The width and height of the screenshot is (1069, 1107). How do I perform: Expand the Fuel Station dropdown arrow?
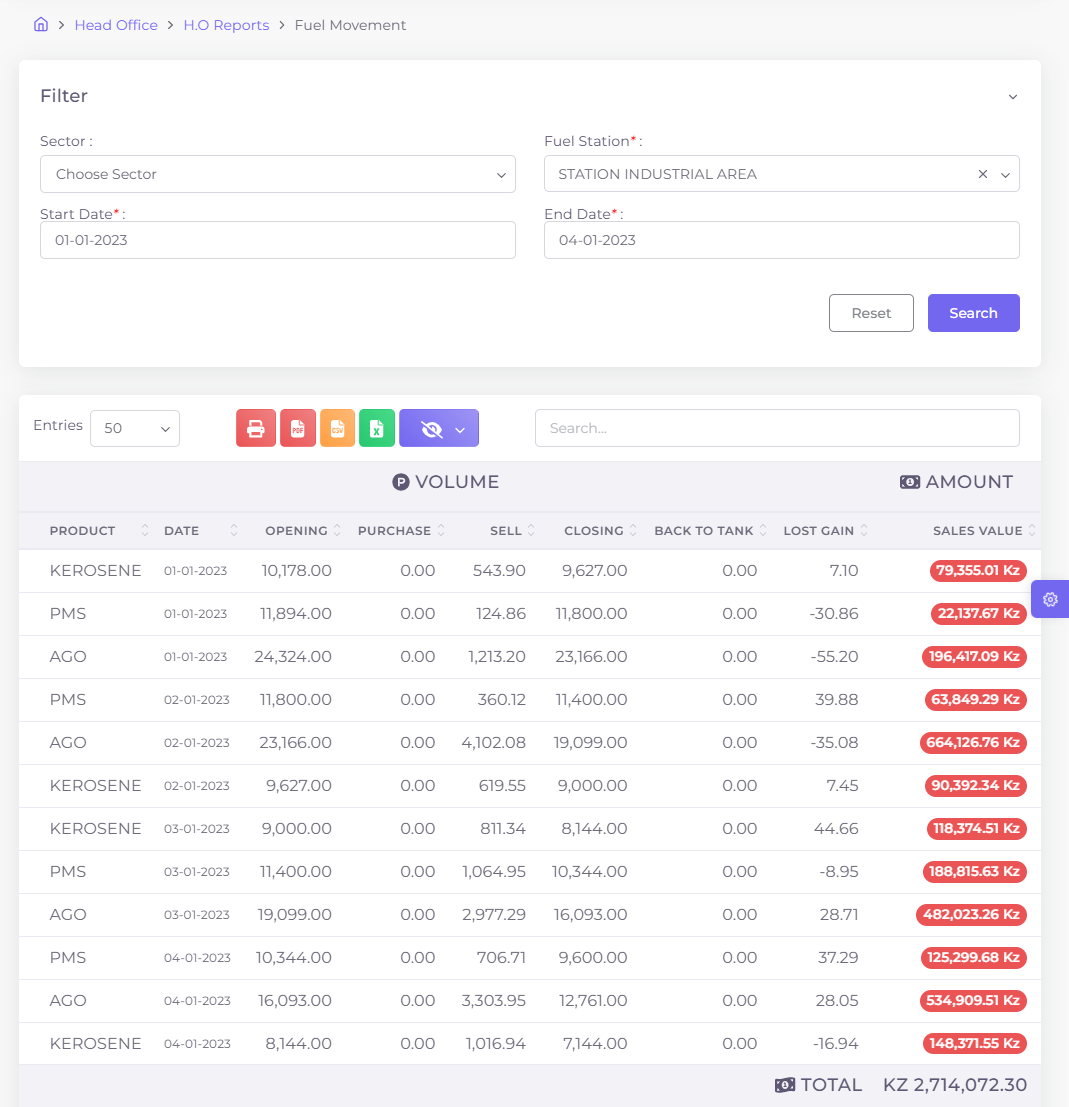(x=1005, y=174)
